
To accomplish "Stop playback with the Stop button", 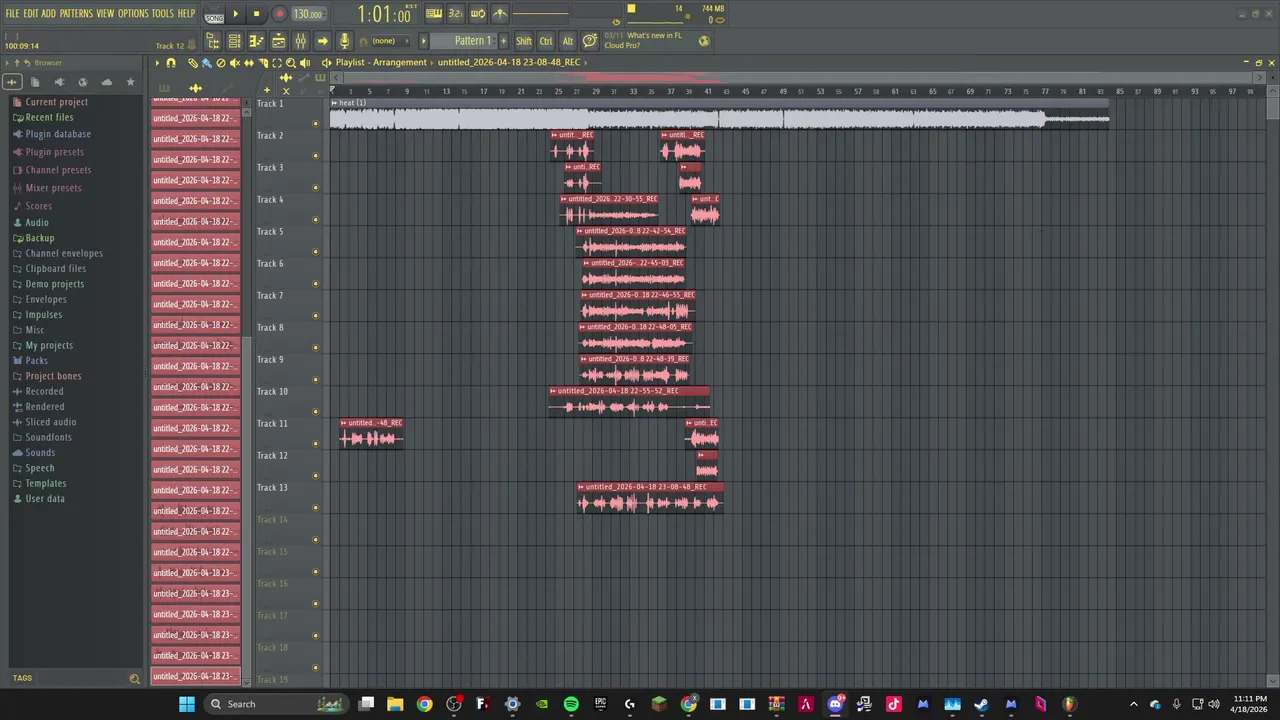I will tap(256, 14).
